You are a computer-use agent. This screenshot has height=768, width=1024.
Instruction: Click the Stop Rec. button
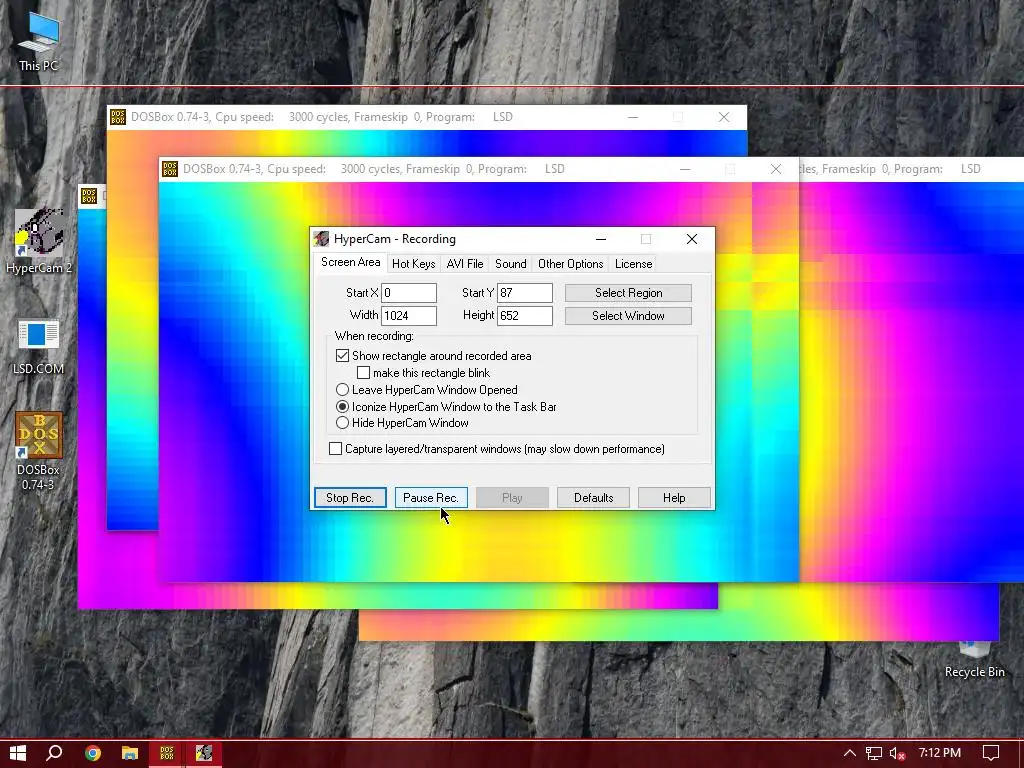pos(350,498)
